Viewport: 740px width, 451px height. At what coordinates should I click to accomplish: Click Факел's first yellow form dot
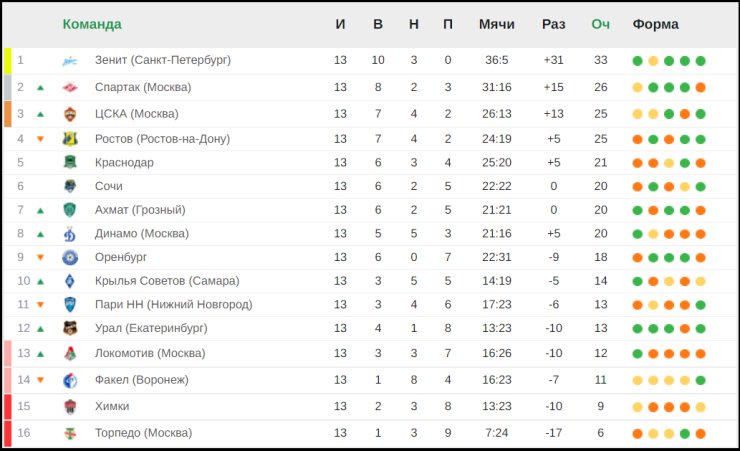pyautogui.click(x=637, y=380)
